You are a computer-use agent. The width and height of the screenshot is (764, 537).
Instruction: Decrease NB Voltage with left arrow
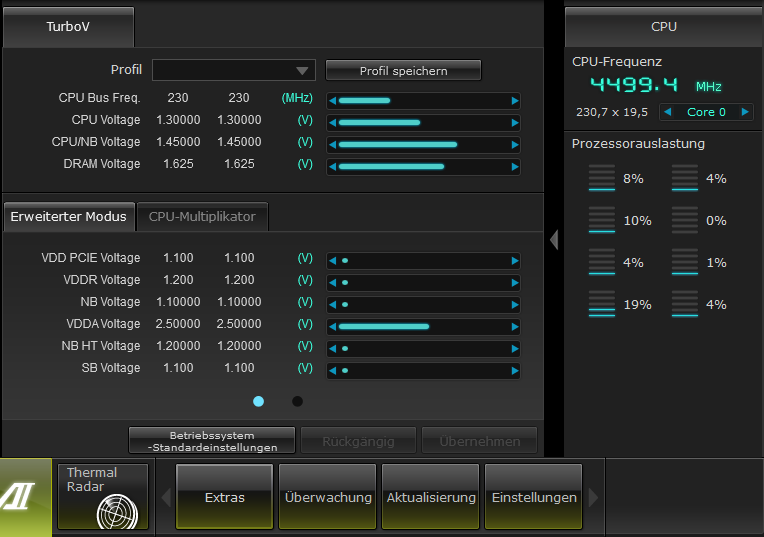[332, 305]
